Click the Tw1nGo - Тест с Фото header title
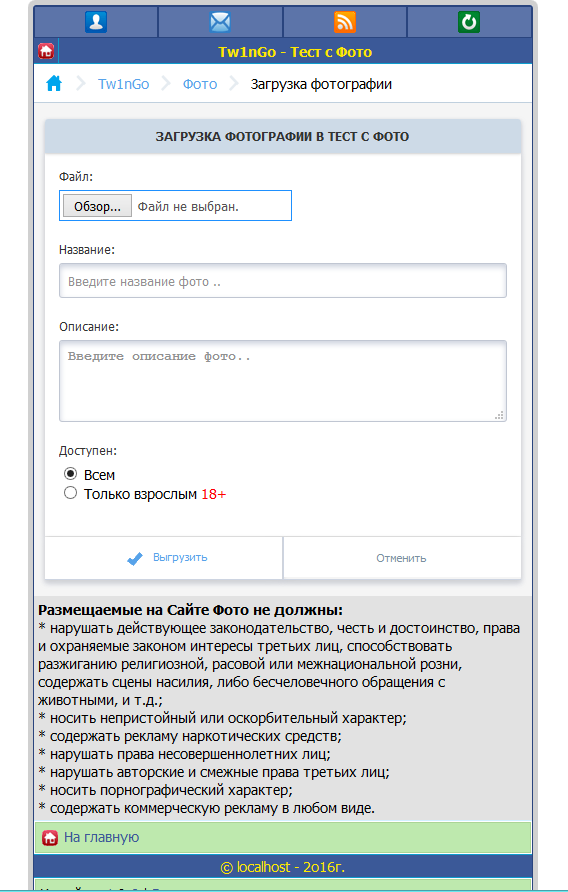 click(295, 52)
